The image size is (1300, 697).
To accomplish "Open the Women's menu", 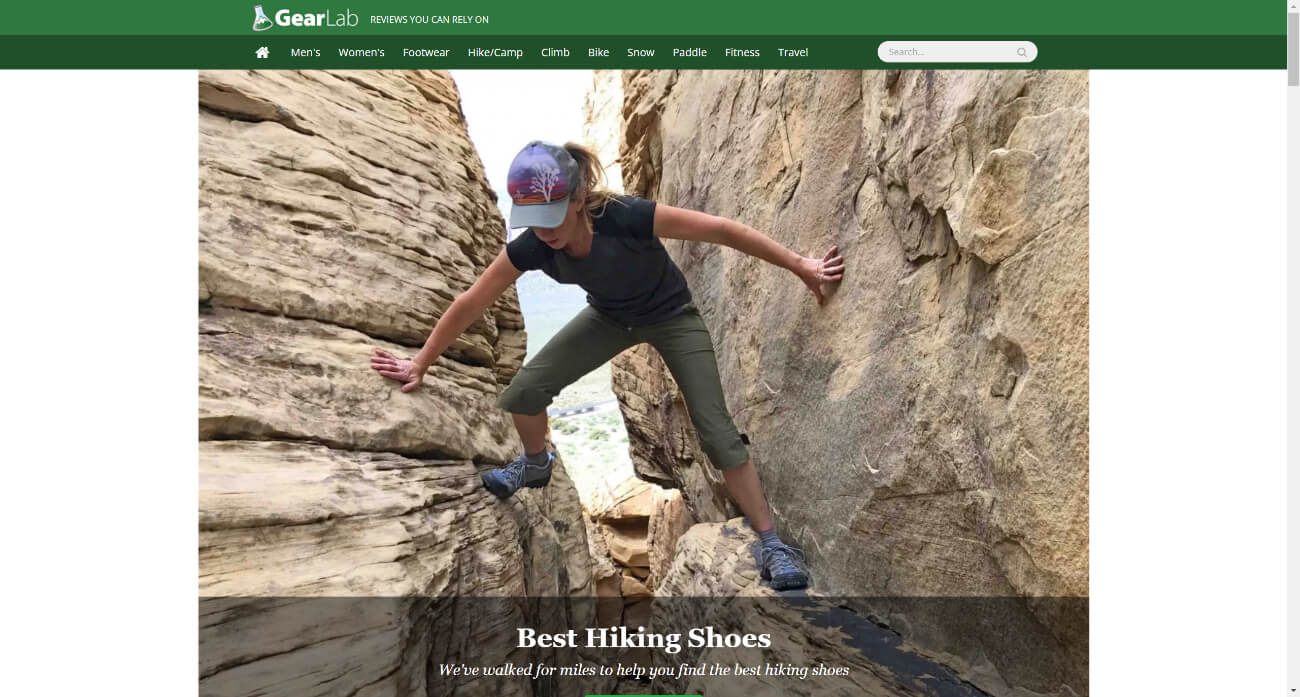I will 361,52.
